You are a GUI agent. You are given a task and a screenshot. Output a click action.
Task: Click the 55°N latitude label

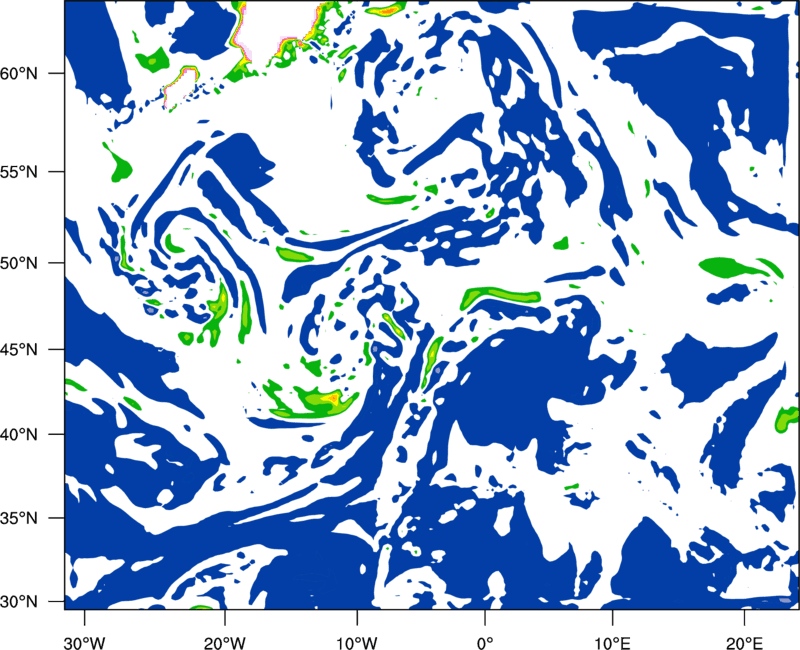coord(19,172)
